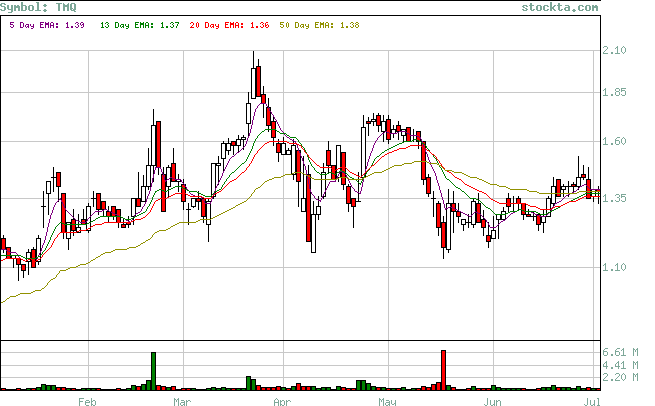Click the Symbol: TMQ title text
The width and height of the screenshot is (655, 406).
38,7
